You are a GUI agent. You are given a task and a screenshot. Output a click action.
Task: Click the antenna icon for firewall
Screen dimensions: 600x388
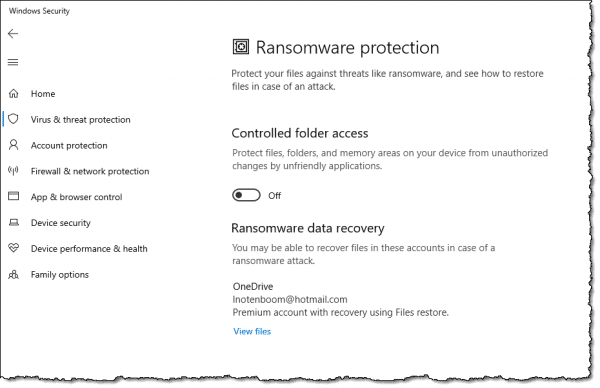point(13,171)
